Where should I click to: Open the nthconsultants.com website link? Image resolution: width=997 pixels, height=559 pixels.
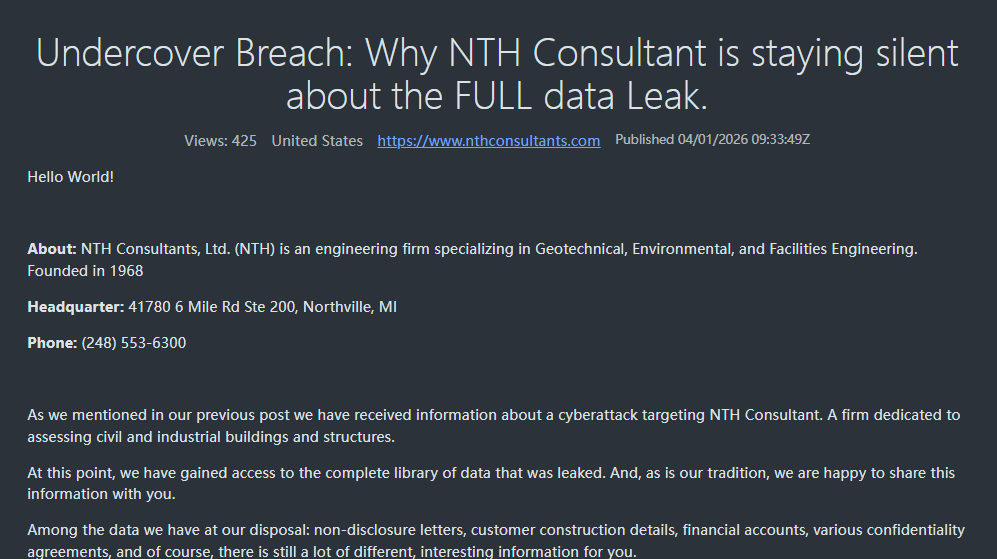[488, 141]
